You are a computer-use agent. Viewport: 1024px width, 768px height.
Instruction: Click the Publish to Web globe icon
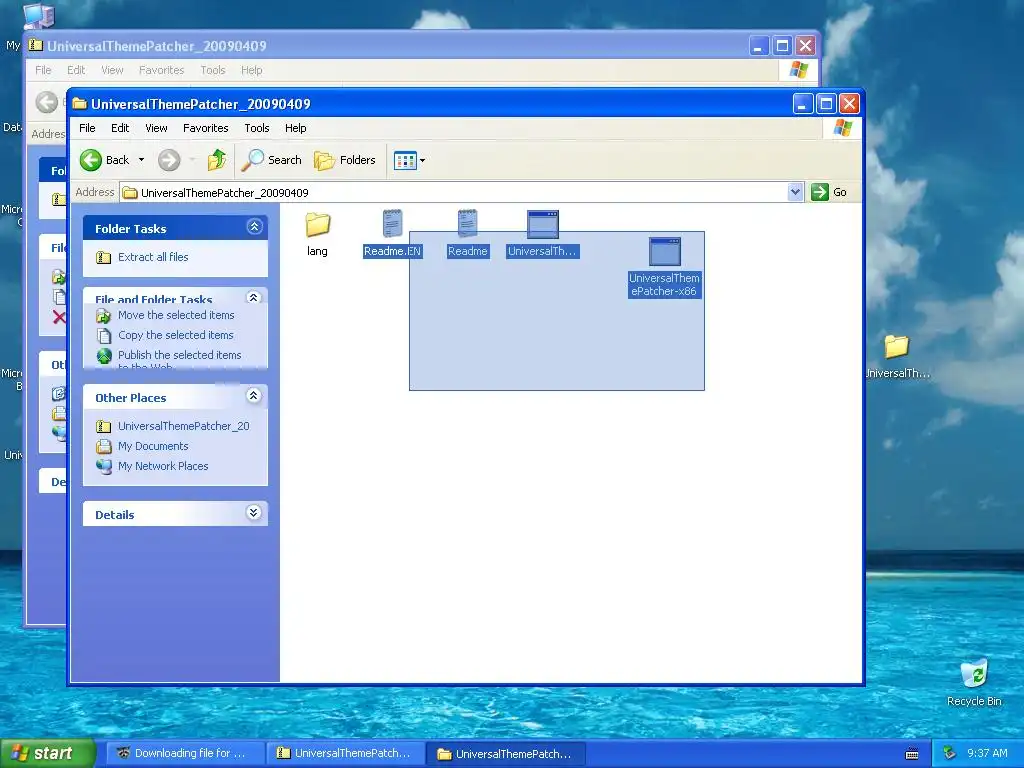[x=104, y=356]
